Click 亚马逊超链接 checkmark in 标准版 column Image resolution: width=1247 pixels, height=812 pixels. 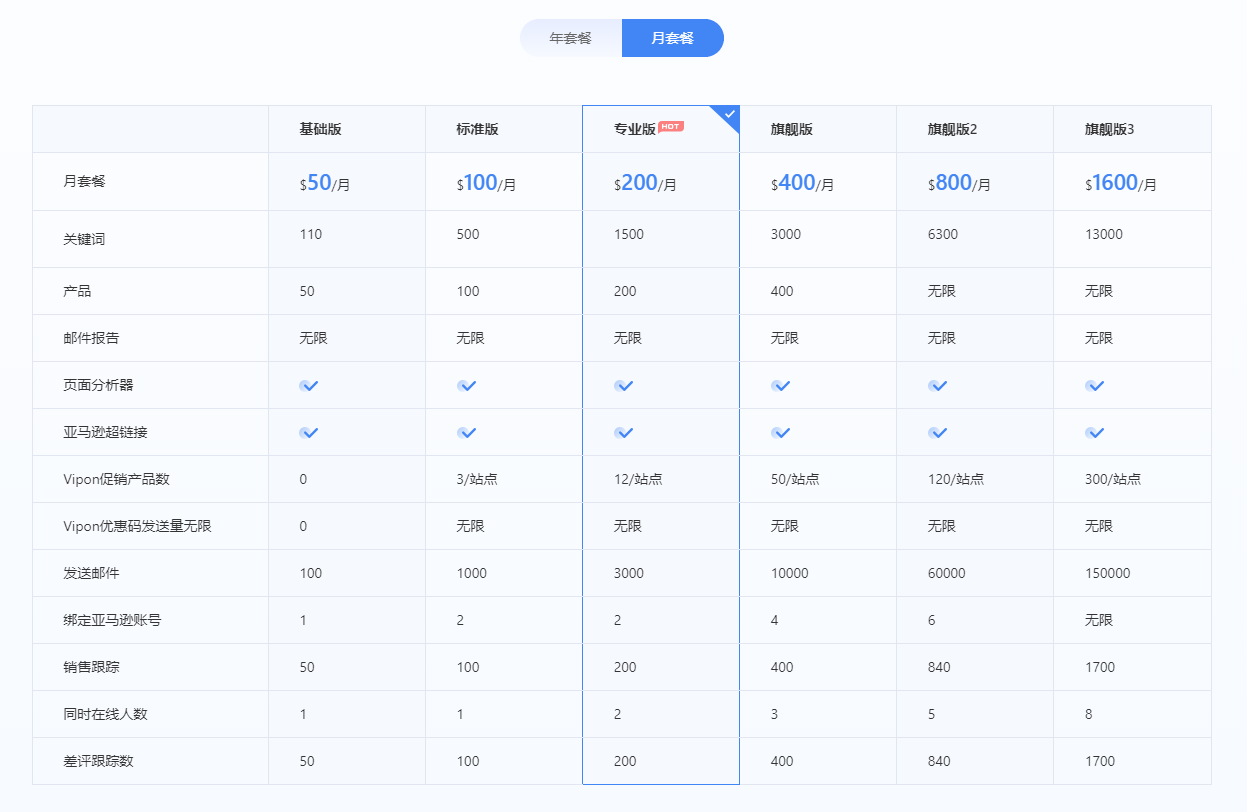tap(466, 433)
